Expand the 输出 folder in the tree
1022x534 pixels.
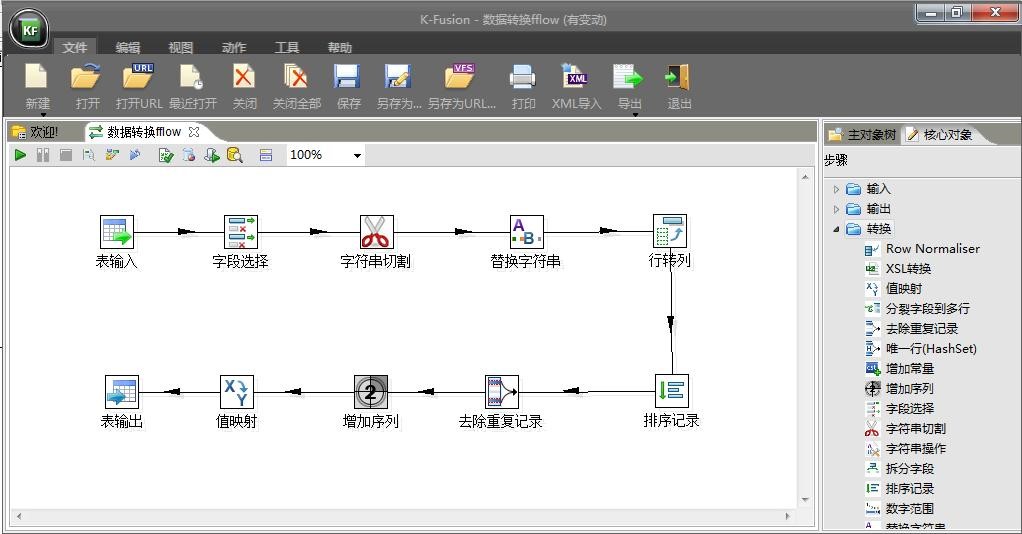(836, 209)
